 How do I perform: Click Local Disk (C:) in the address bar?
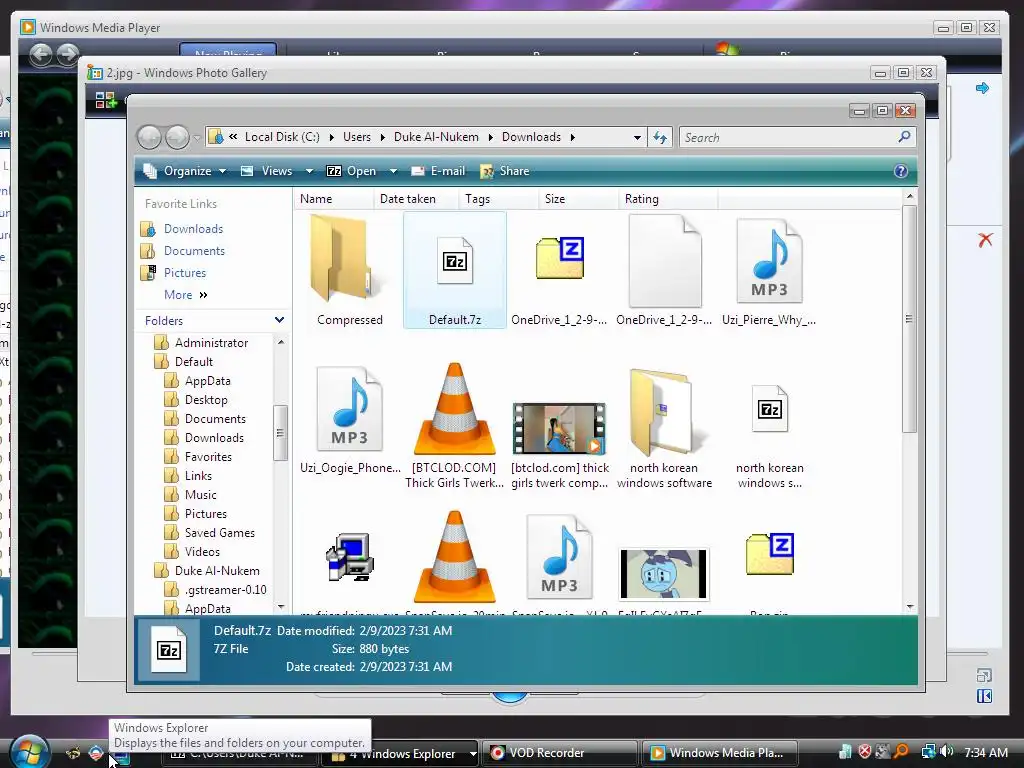click(282, 137)
